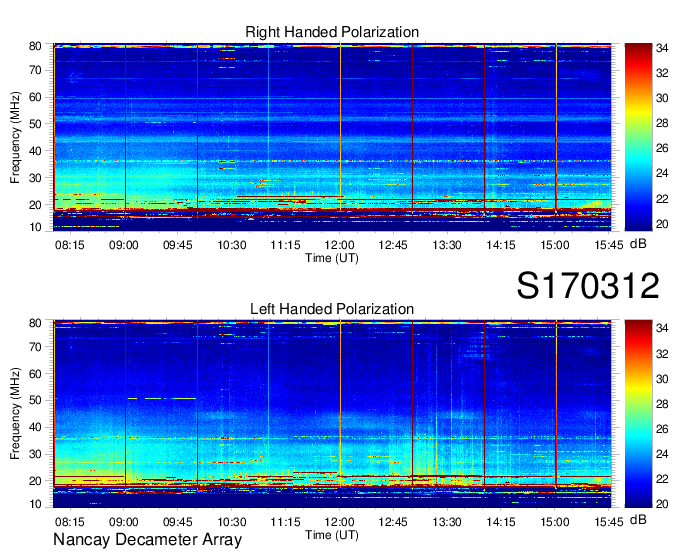The image size is (680, 552).
Task: Click the Right Handed plot's color scale bar
Action: 638,137
